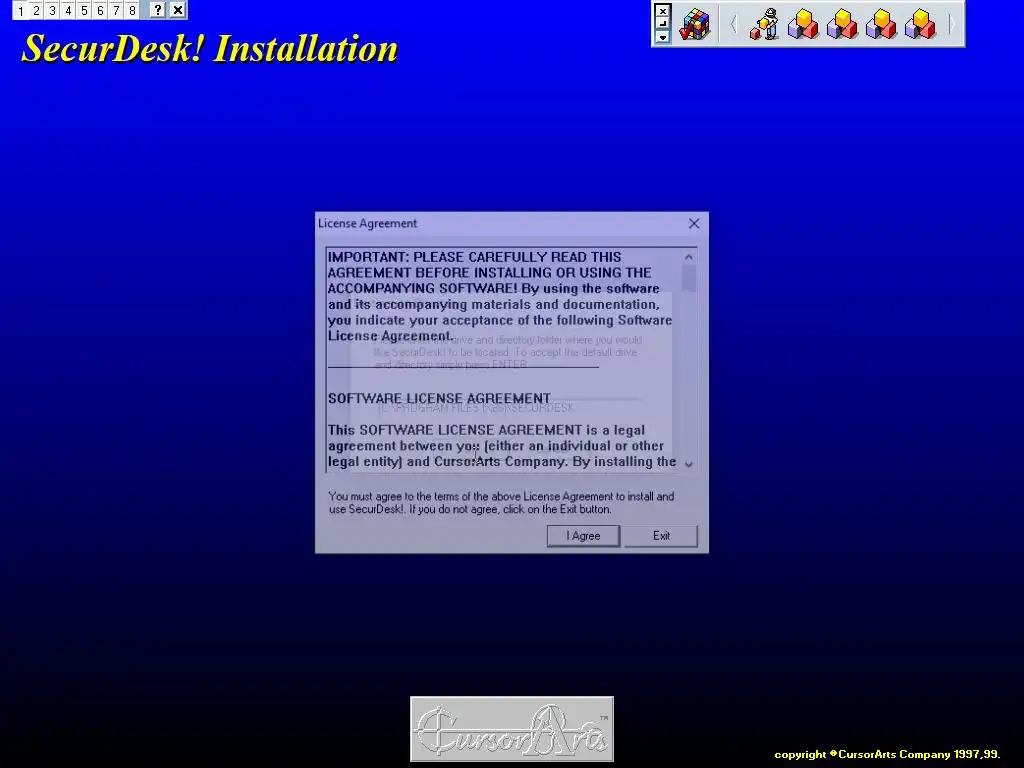Dock the floating toolbar using the corner button
This screenshot has height=768, width=1024.
662,24
